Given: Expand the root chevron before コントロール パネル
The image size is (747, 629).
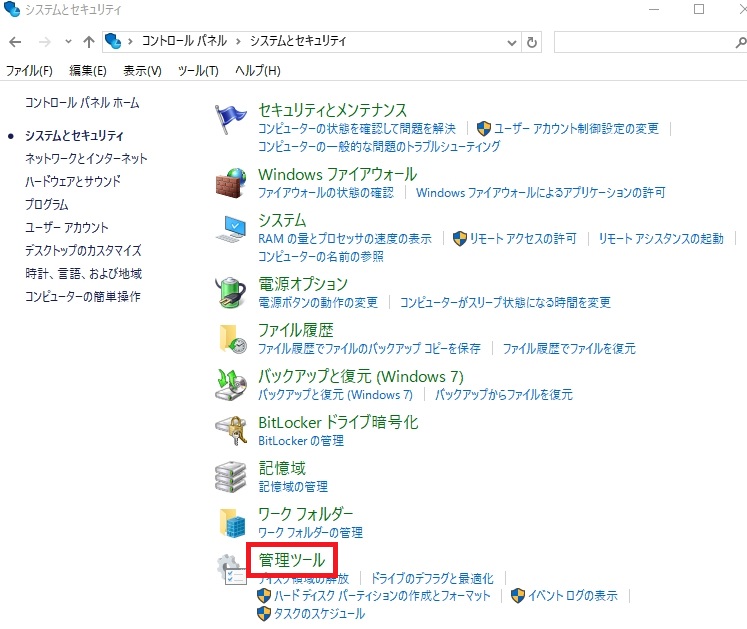Looking at the screenshot, I should pyautogui.click(x=130, y=42).
